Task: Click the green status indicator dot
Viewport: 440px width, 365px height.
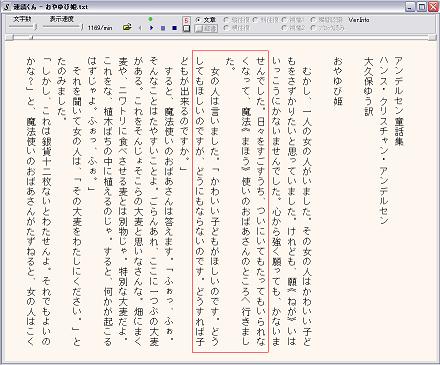Action: tap(150, 19)
